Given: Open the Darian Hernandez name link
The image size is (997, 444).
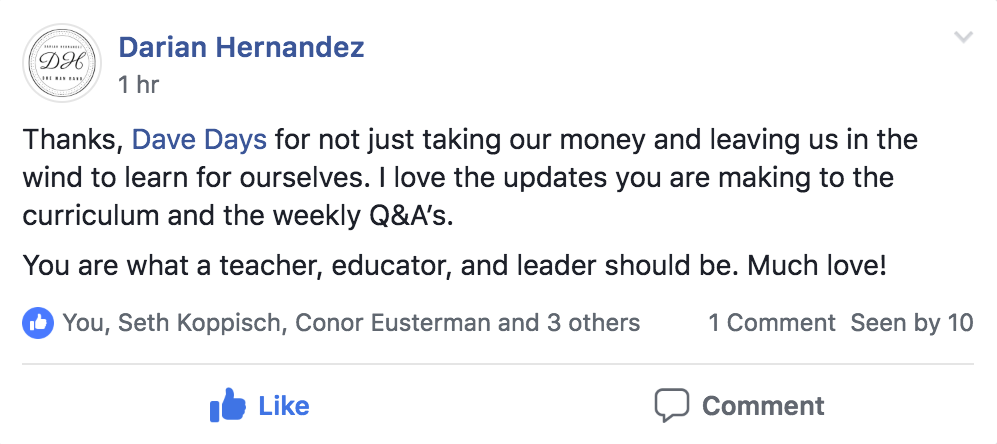Looking at the screenshot, I should (242, 47).
